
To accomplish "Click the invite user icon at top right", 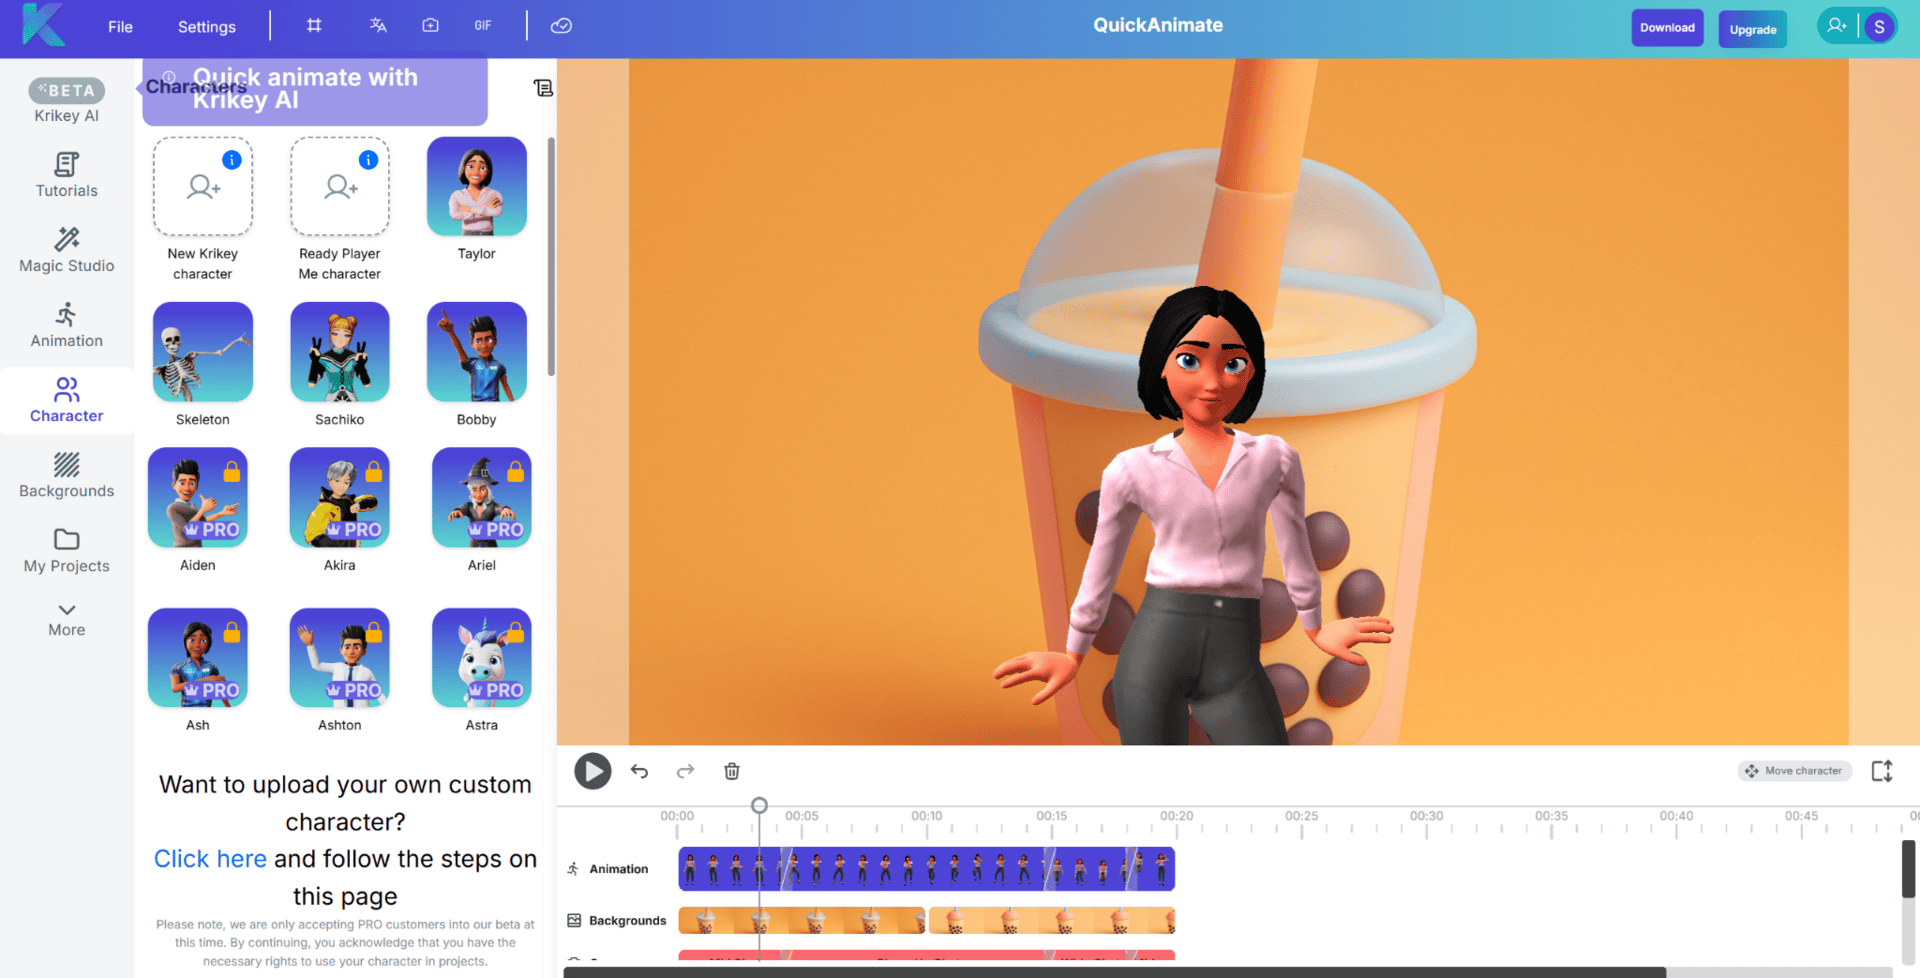I will pos(1836,26).
